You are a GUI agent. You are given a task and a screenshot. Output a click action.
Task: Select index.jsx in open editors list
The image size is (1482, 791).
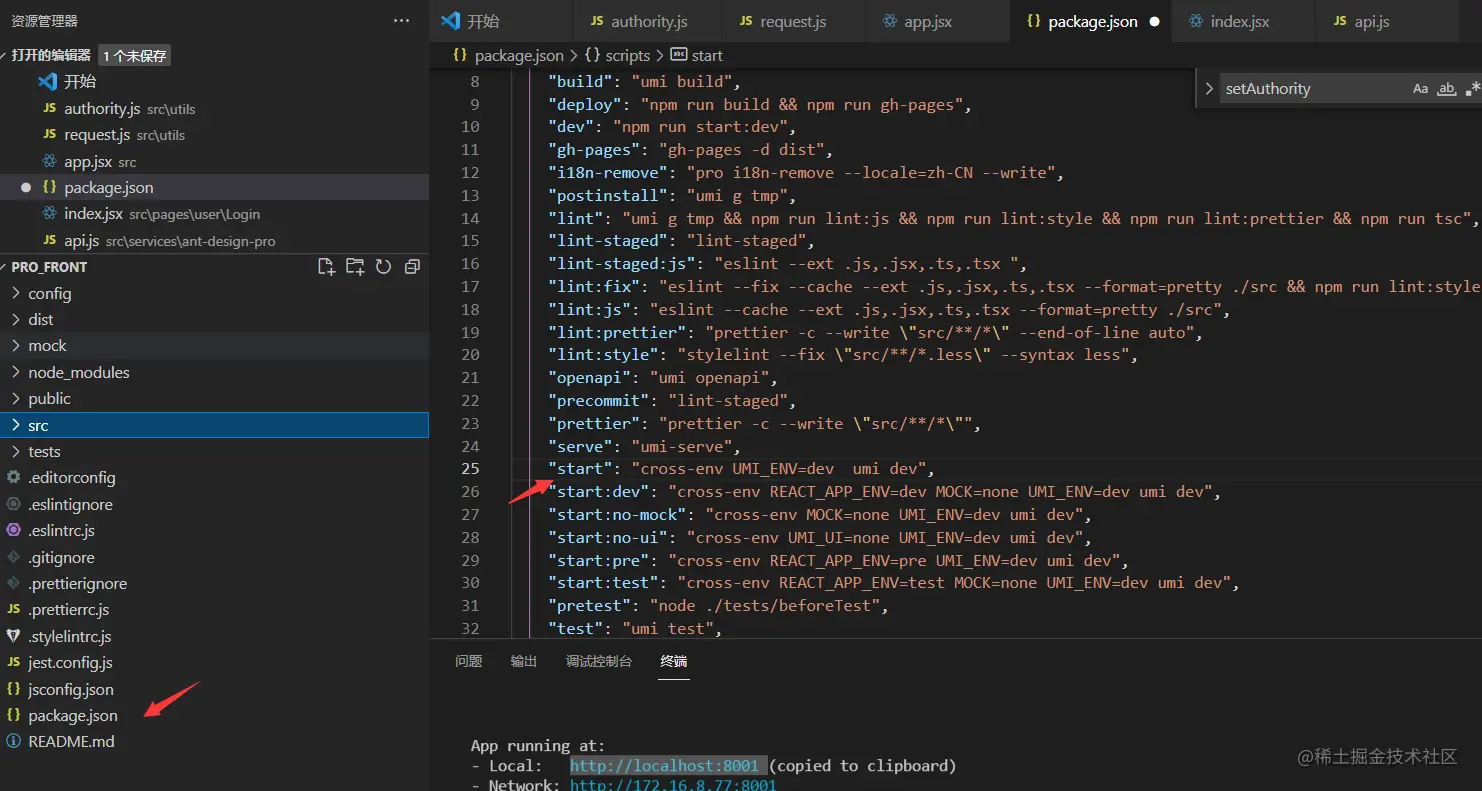214,214
